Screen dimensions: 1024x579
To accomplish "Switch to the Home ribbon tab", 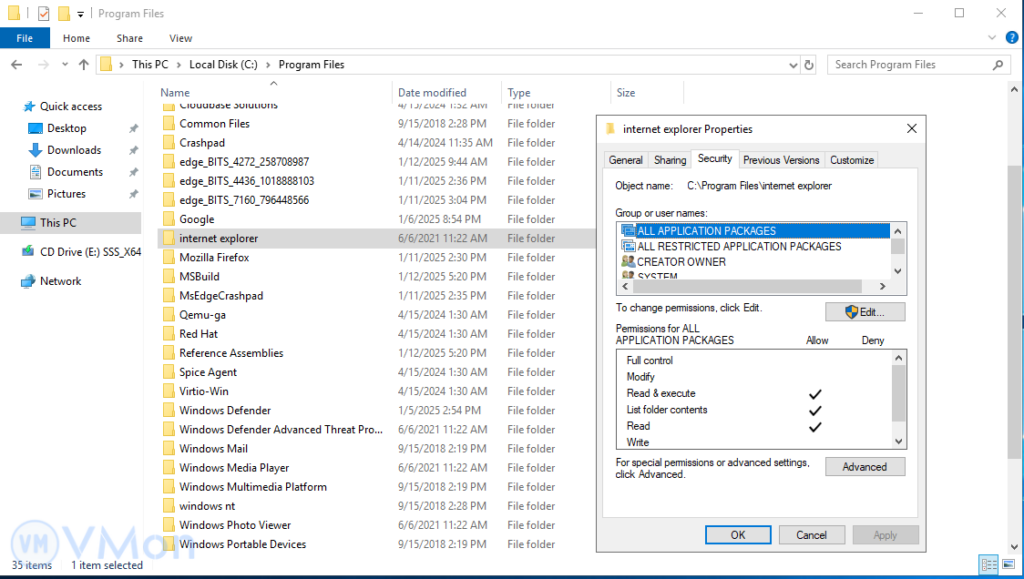I will coord(76,39).
